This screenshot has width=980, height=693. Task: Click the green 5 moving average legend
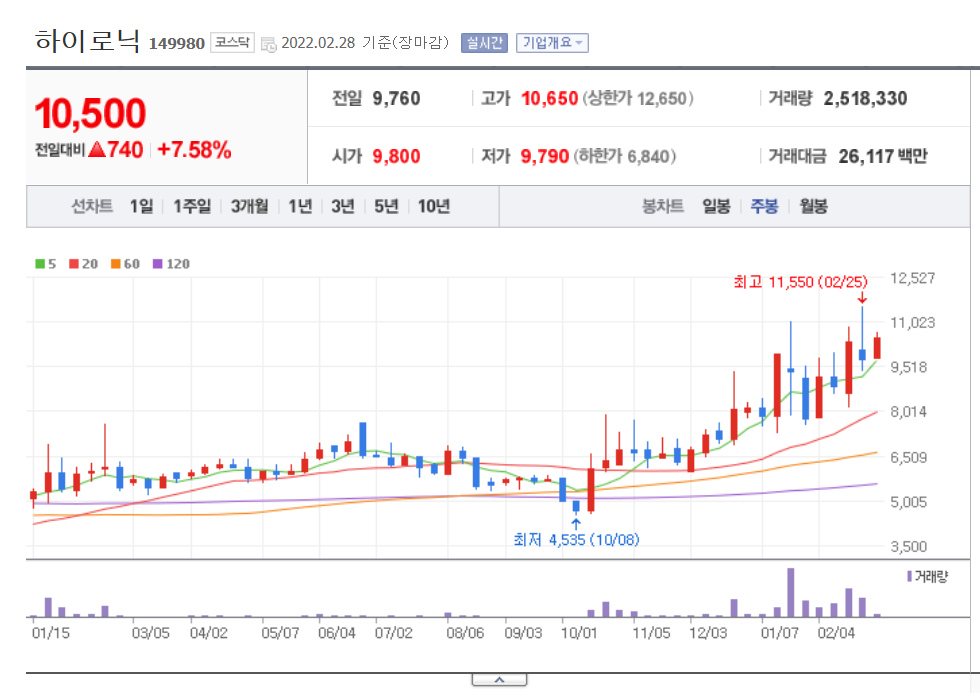coord(46,264)
